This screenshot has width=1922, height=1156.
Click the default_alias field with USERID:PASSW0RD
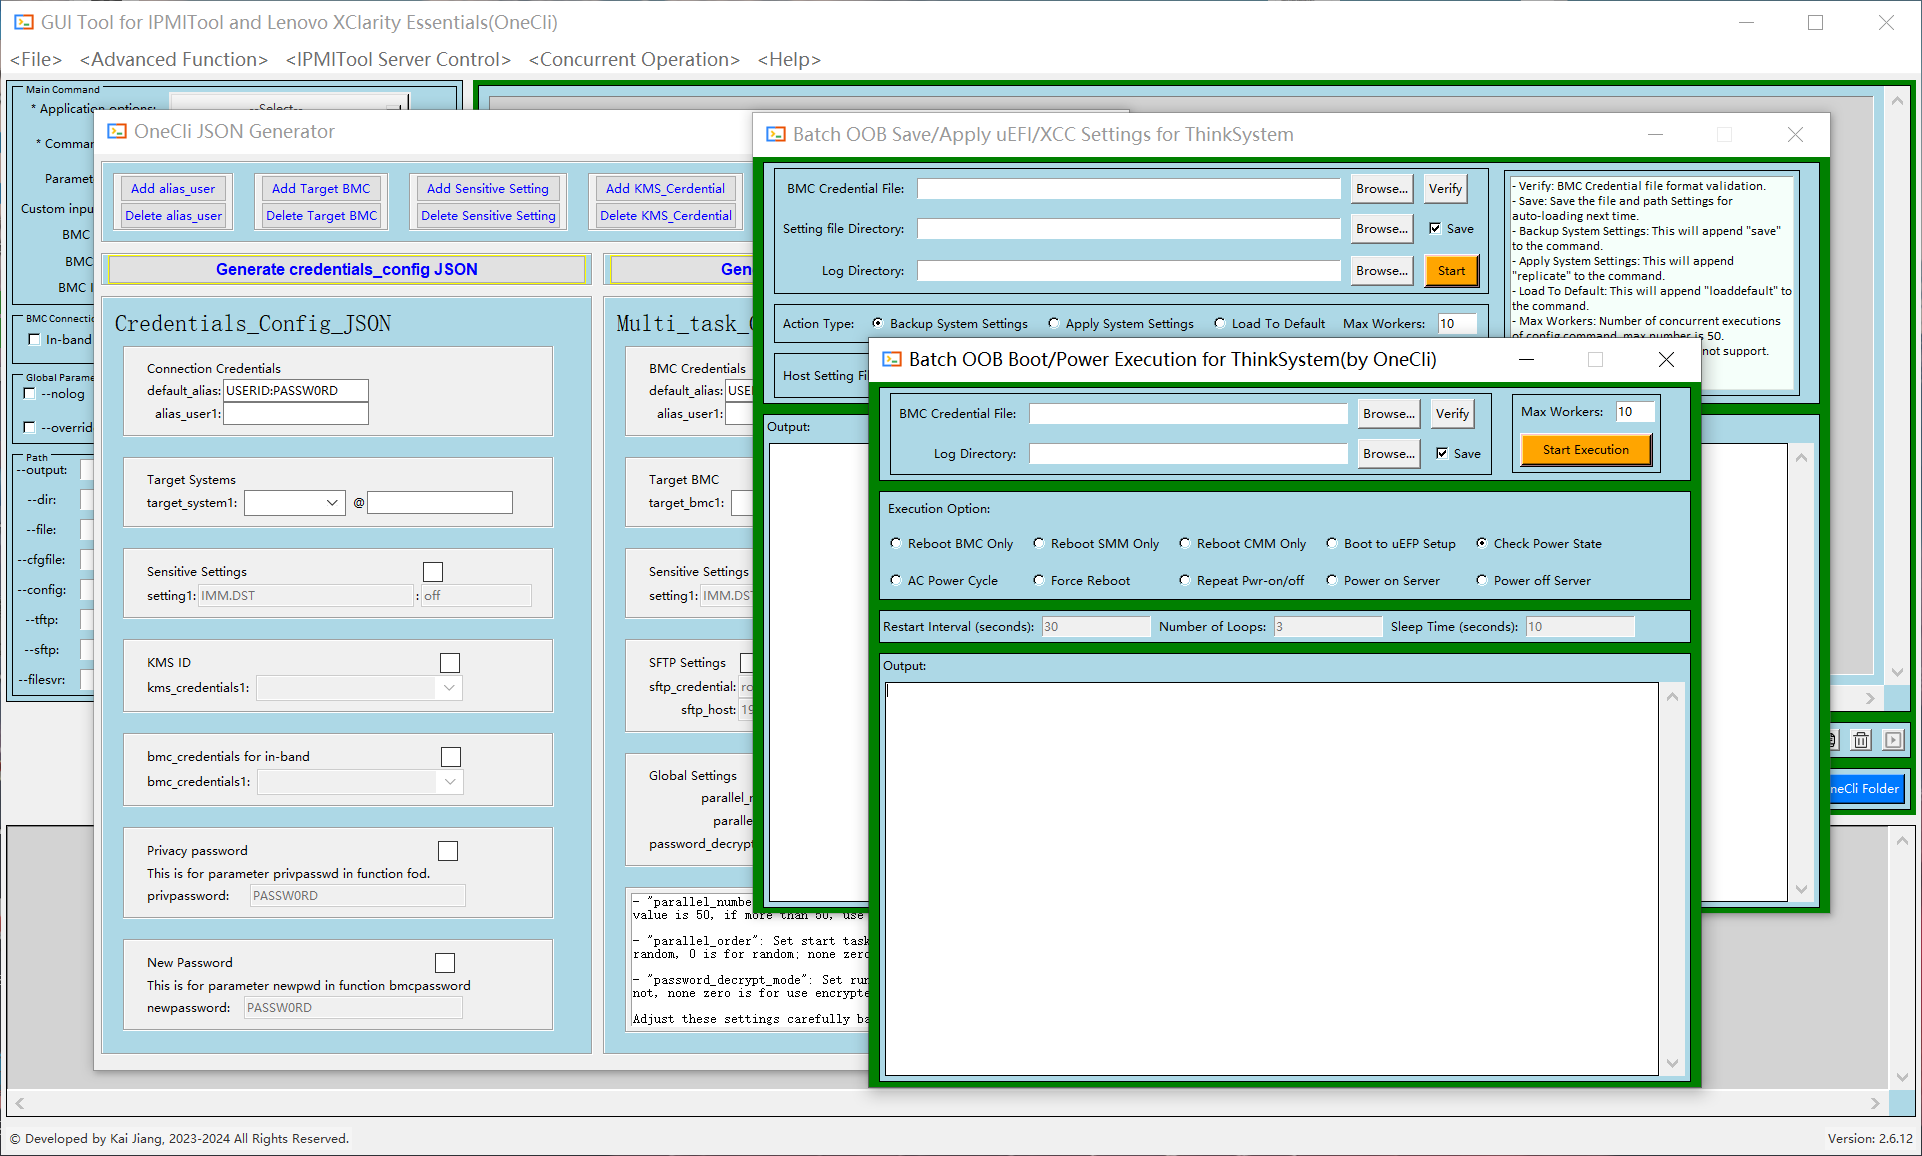click(x=296, y=391)
